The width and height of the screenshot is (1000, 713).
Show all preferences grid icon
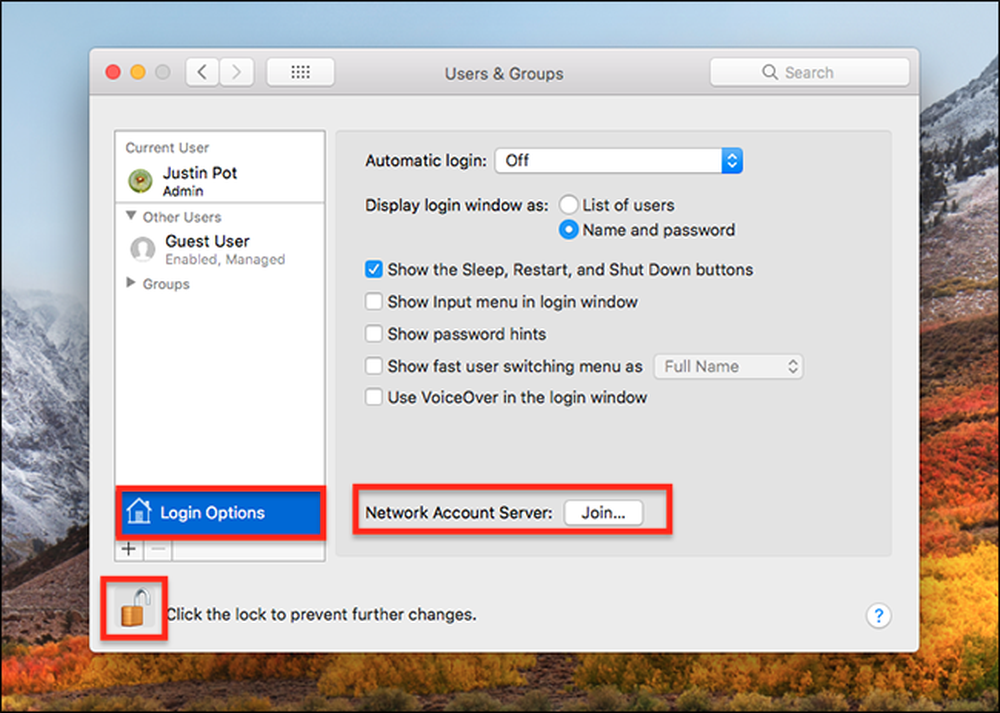click(x=300, y=72)
